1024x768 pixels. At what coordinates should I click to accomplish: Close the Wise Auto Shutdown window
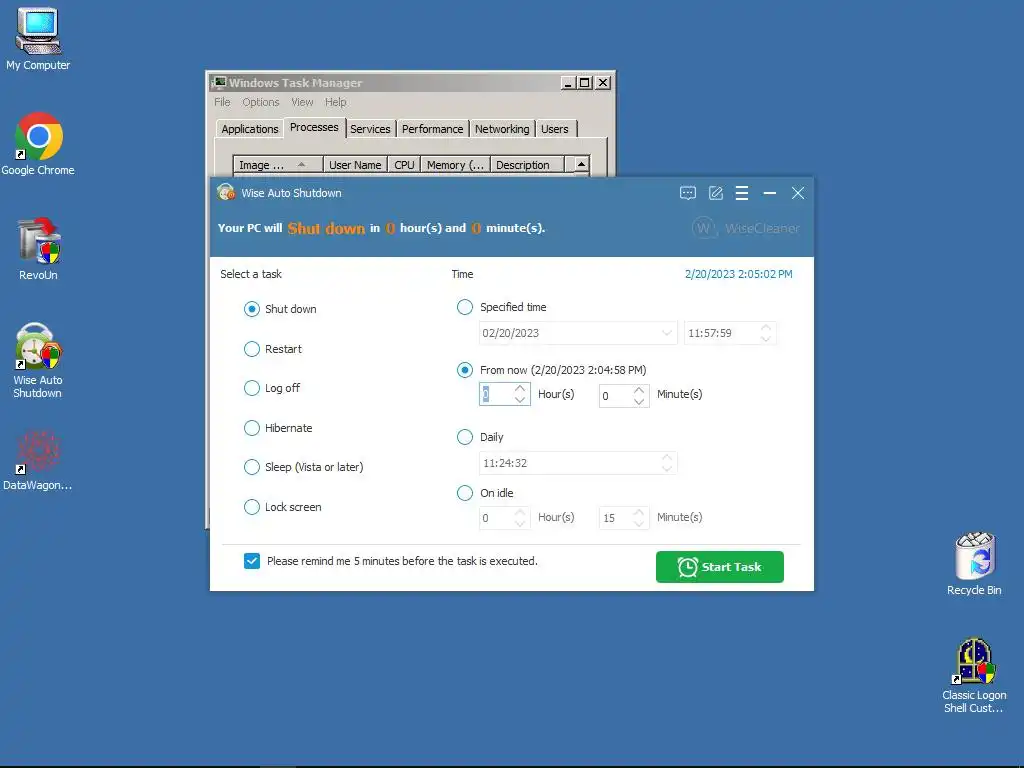(x=798, y=193)
